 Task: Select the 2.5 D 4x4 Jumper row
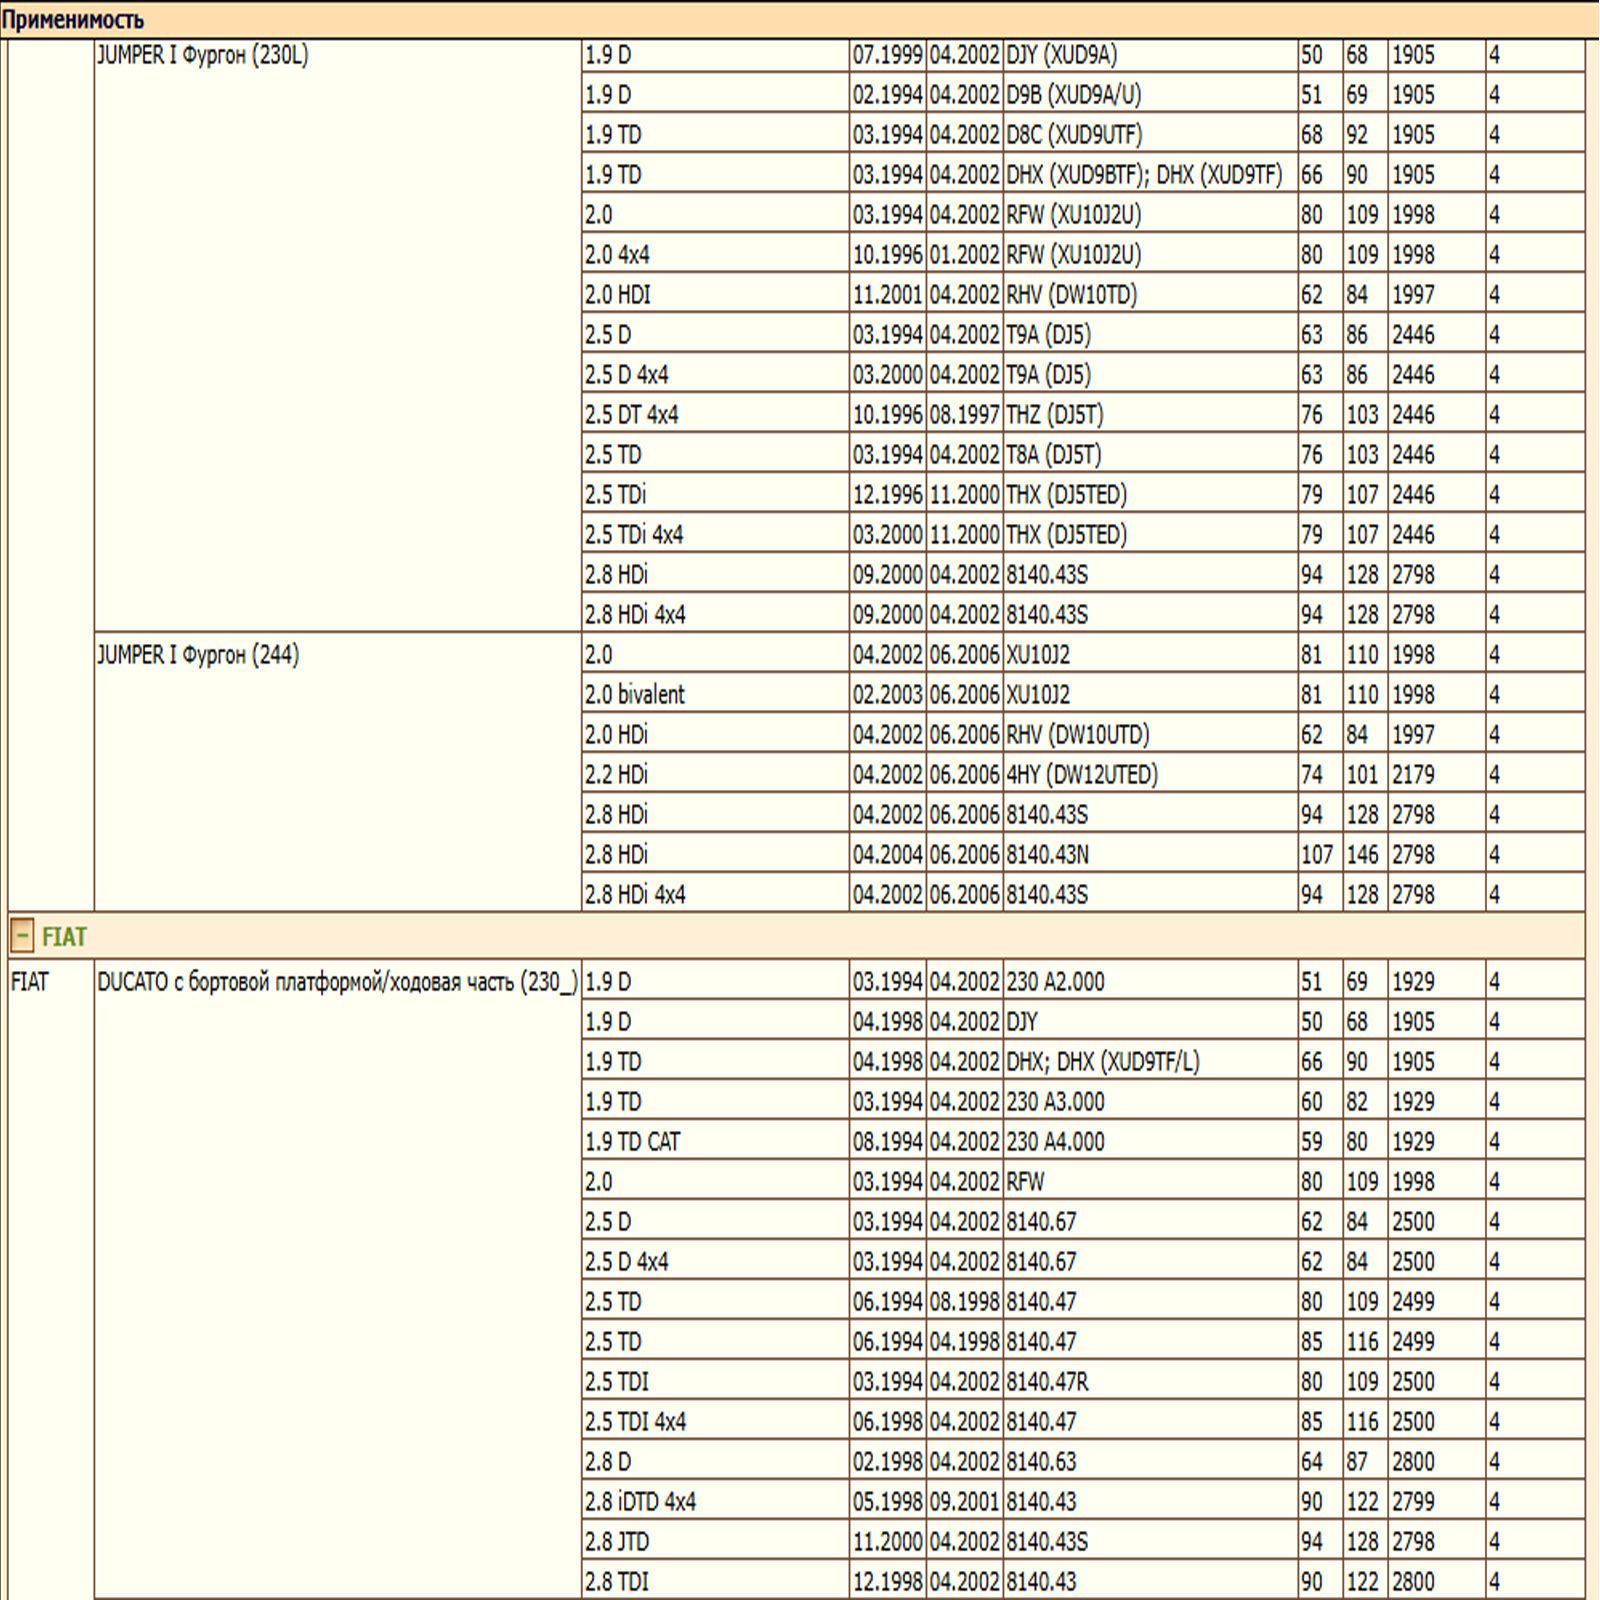point(1084,375)
